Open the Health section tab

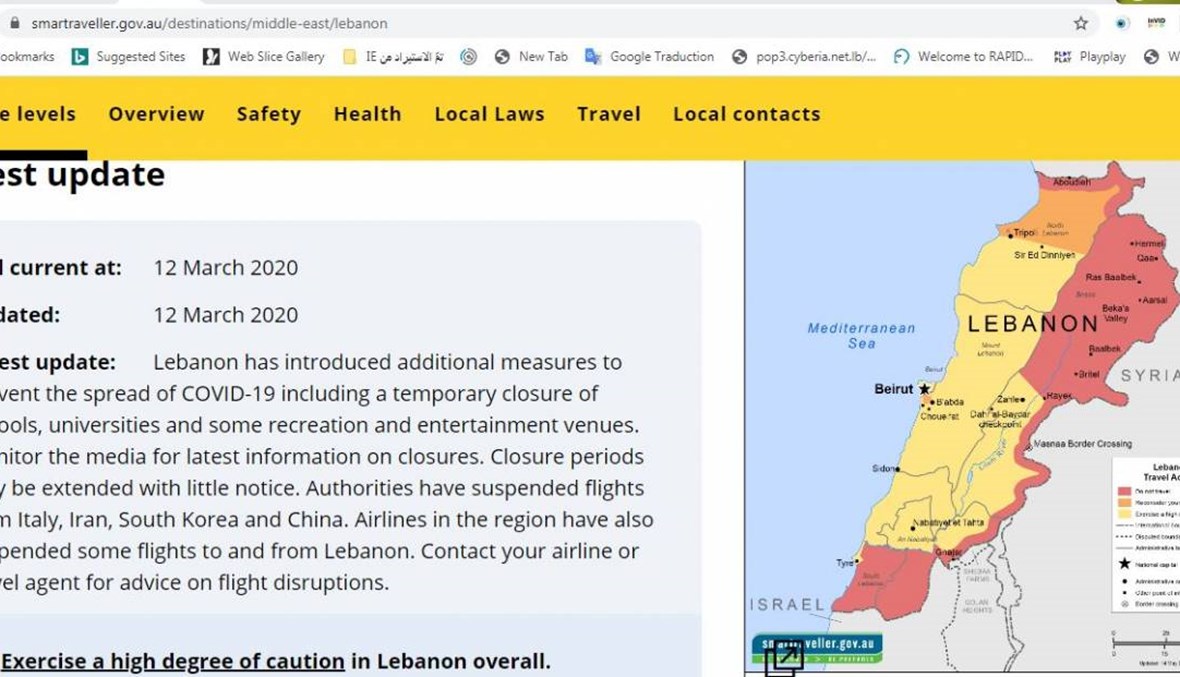click(x=367, y=114)
